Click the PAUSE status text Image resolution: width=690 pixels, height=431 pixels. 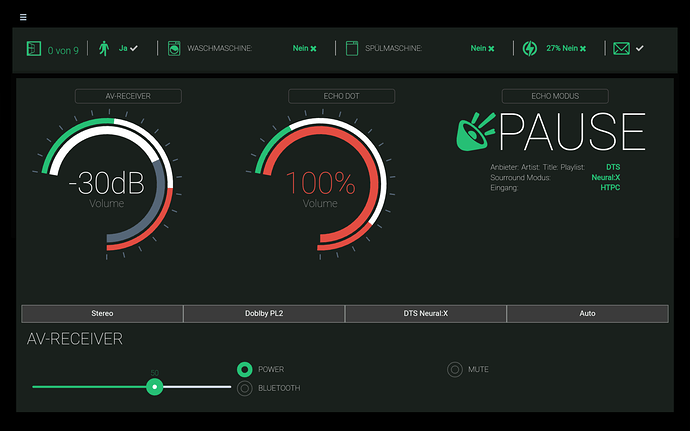pyautogui.click(x=572, y=132)
